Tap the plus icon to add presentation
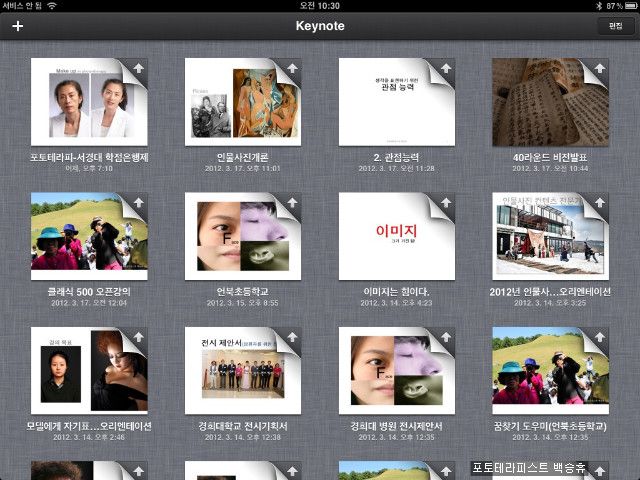 (18, 26)
